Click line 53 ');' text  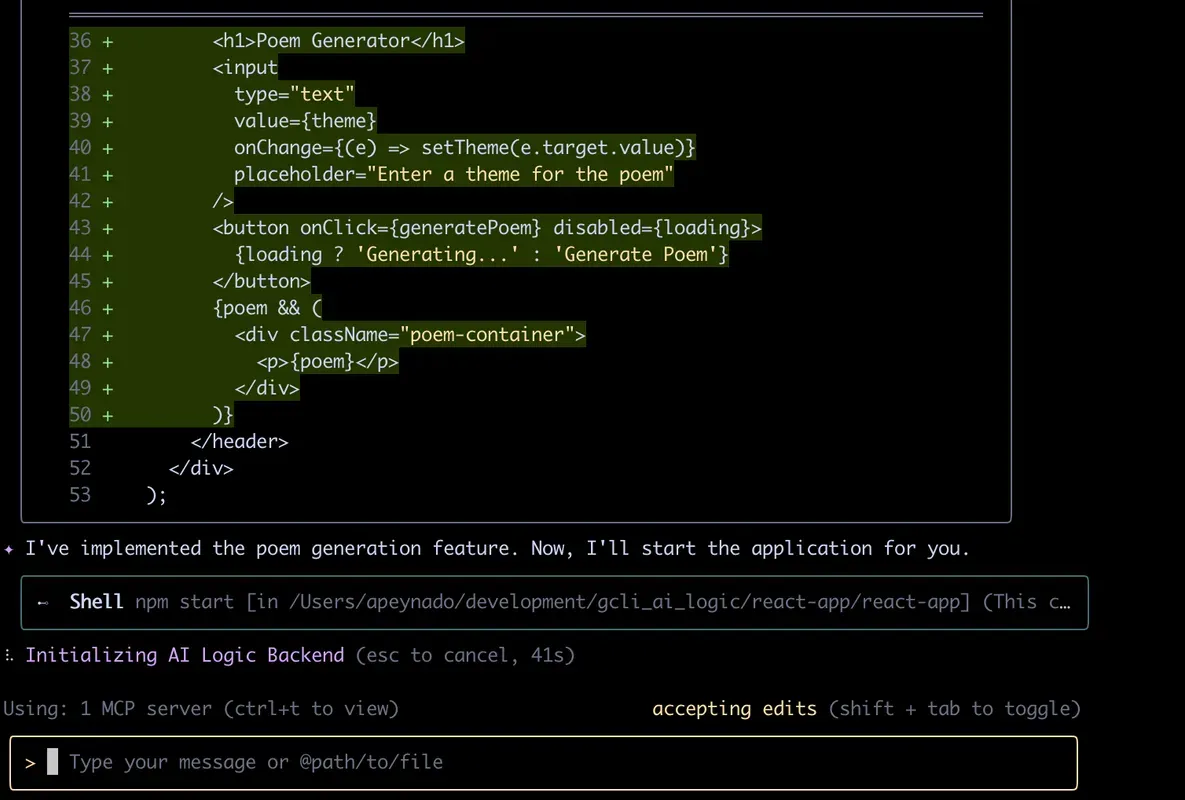tap(156, 496)
